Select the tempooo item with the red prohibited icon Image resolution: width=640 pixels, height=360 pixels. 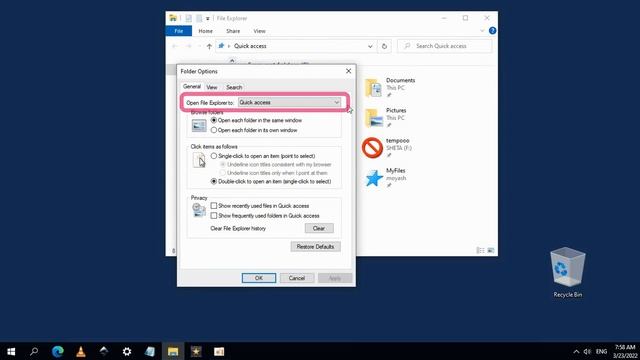tap(372, 147)
